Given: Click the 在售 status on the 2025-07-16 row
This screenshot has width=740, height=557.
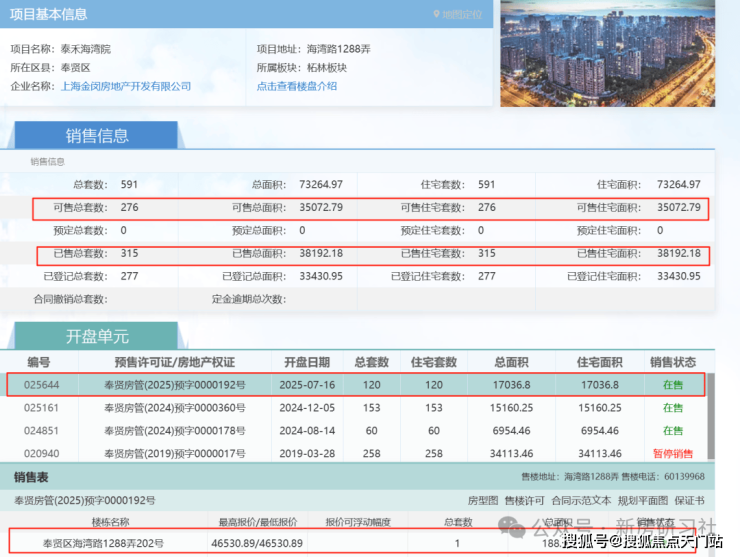Looking at the screenshot, I should [x=672, y=384].
